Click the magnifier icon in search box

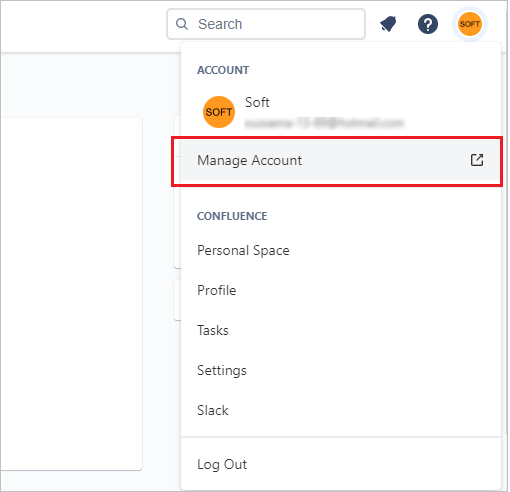[x=182, y=24]
